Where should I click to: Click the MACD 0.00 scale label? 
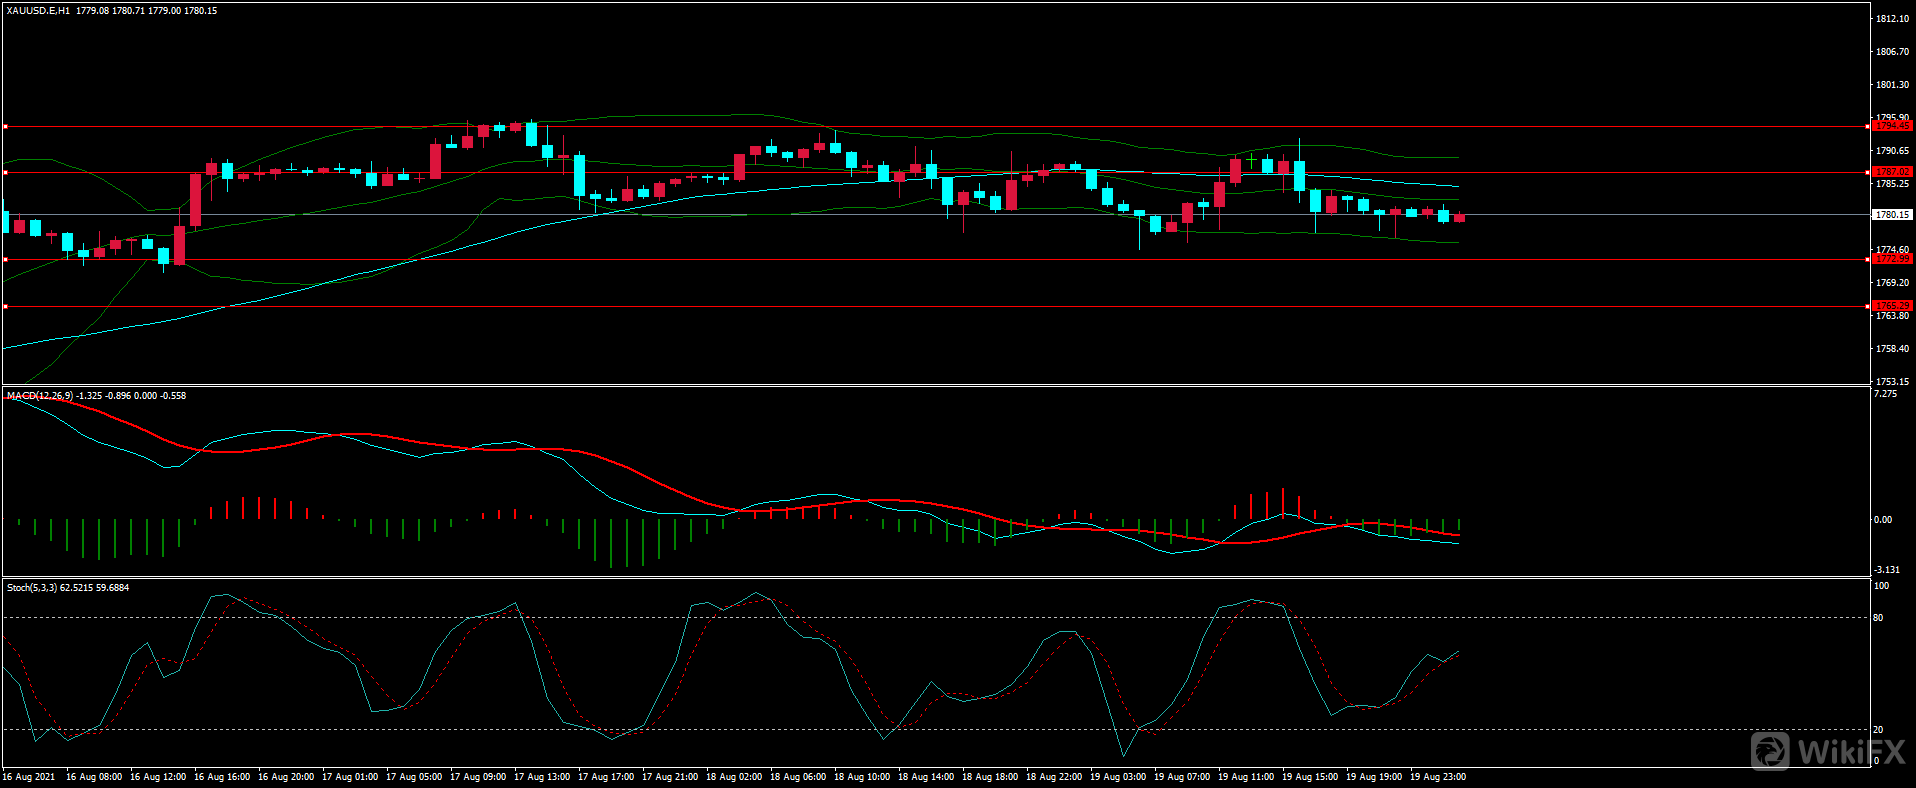(1882, 520)
